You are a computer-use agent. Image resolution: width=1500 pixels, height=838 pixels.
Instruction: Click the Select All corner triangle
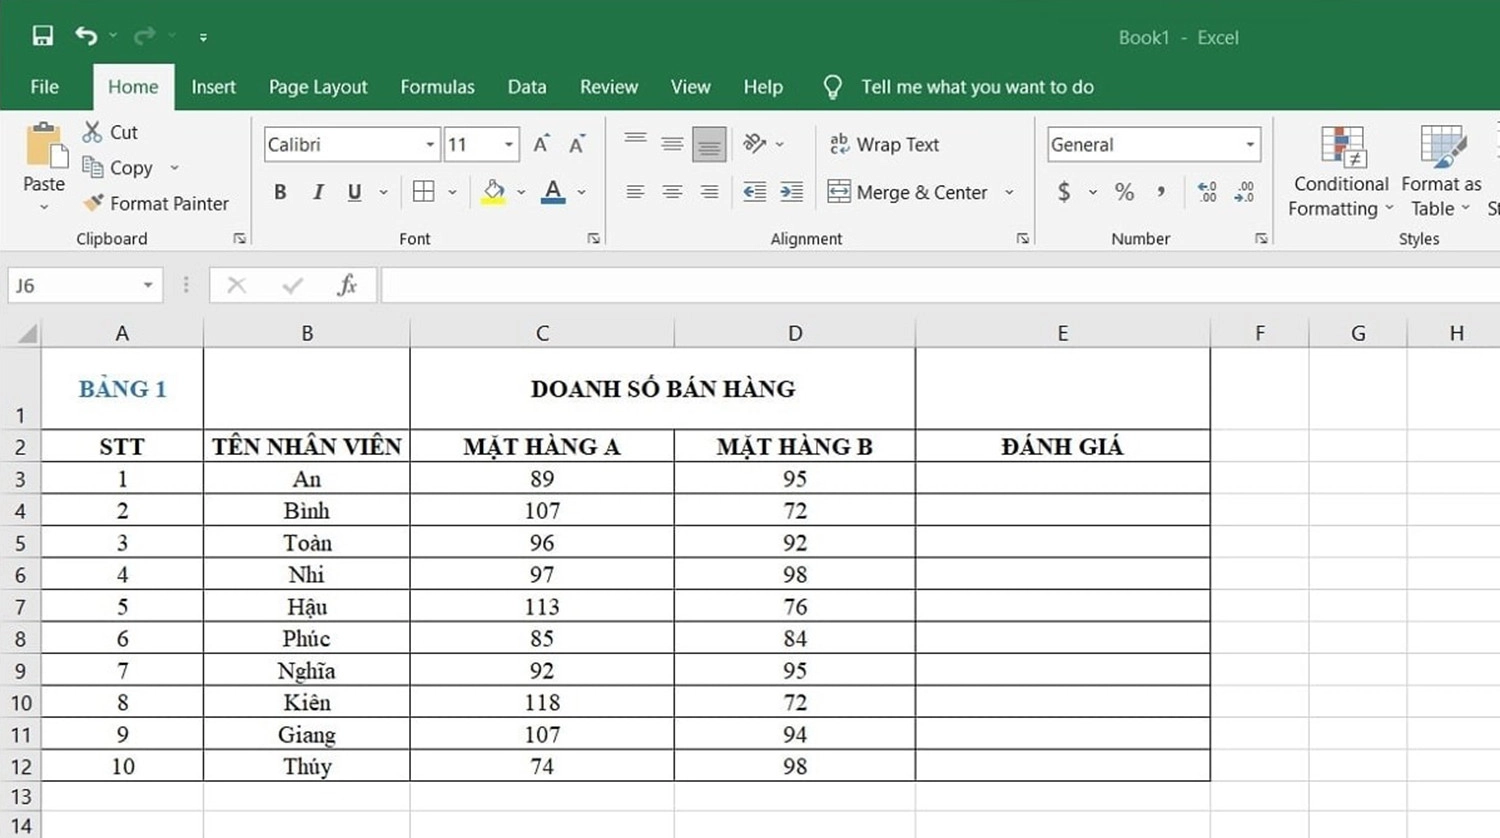27,333
